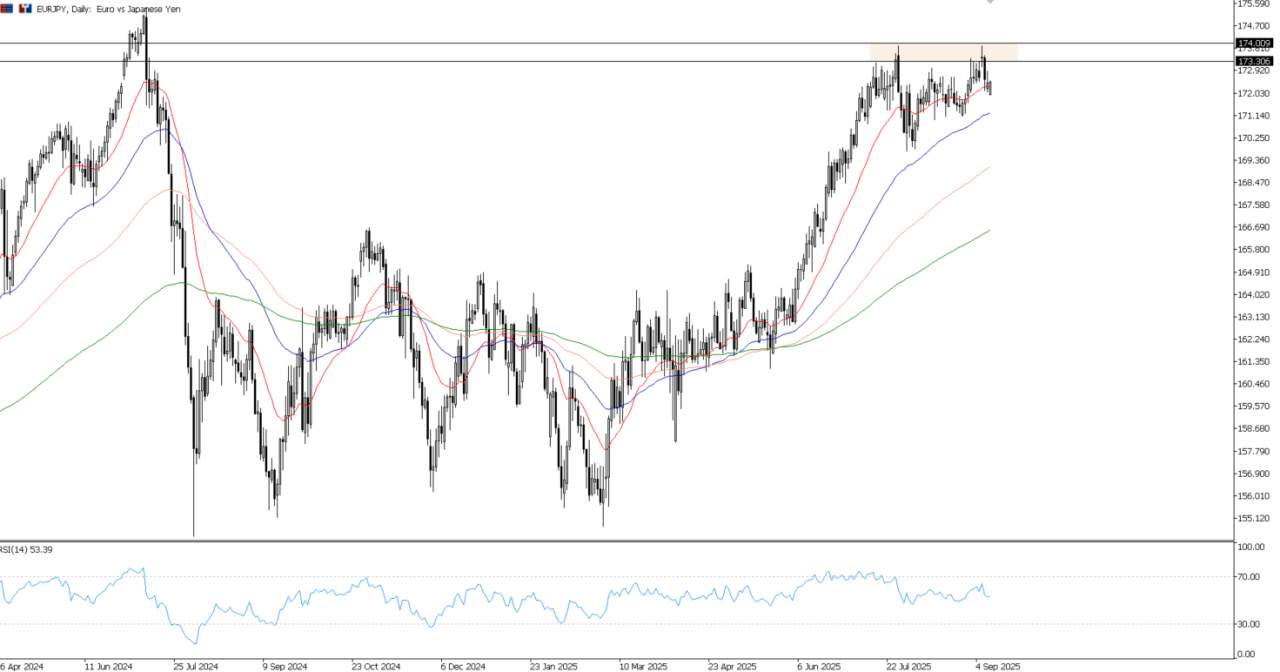Click the 23 Apr 2025 date label
Screen dimensions: 1280x672
tap(731, 665)
